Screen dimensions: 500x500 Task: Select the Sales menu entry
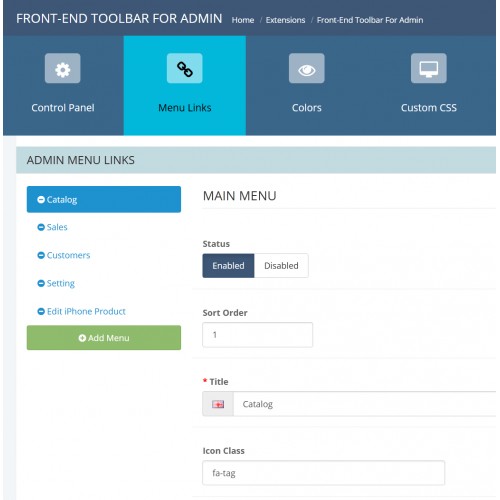coord(57,227)
